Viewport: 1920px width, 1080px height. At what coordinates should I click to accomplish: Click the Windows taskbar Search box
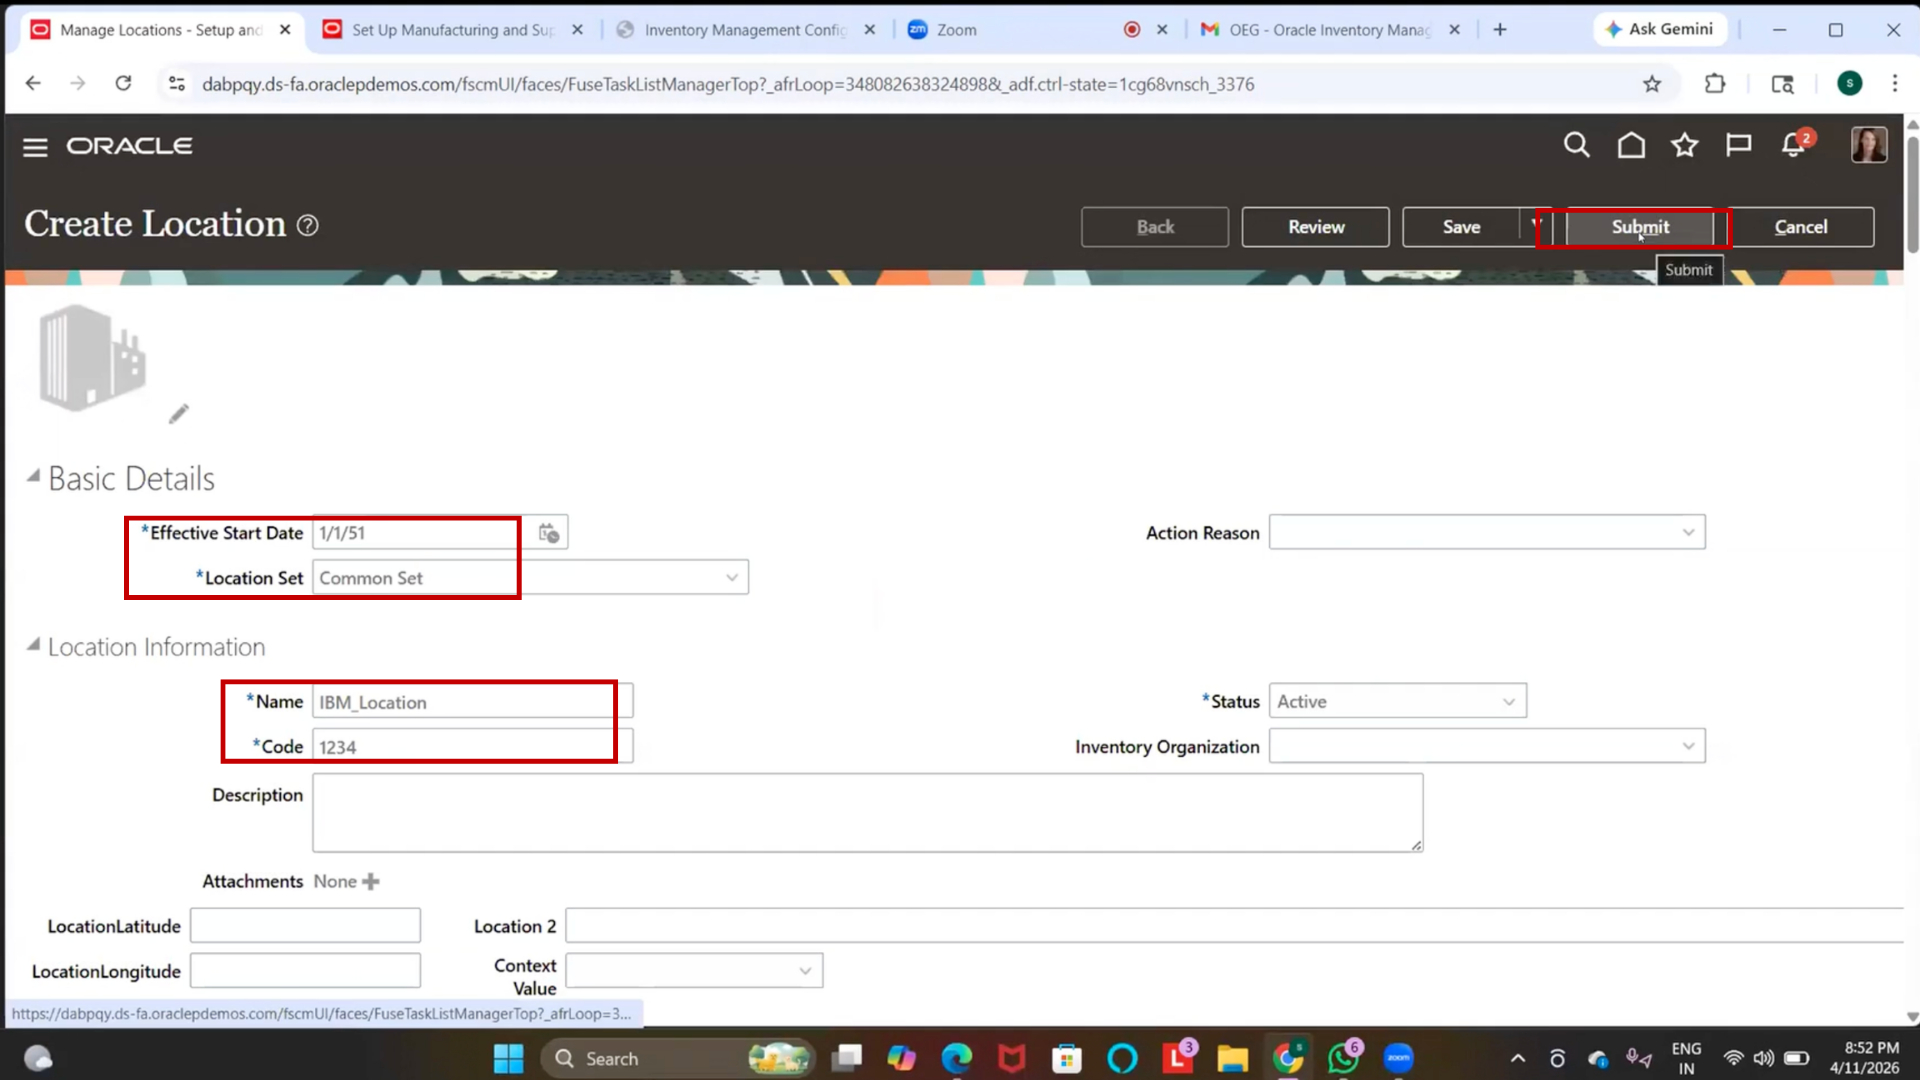[x=678, y=1058]
